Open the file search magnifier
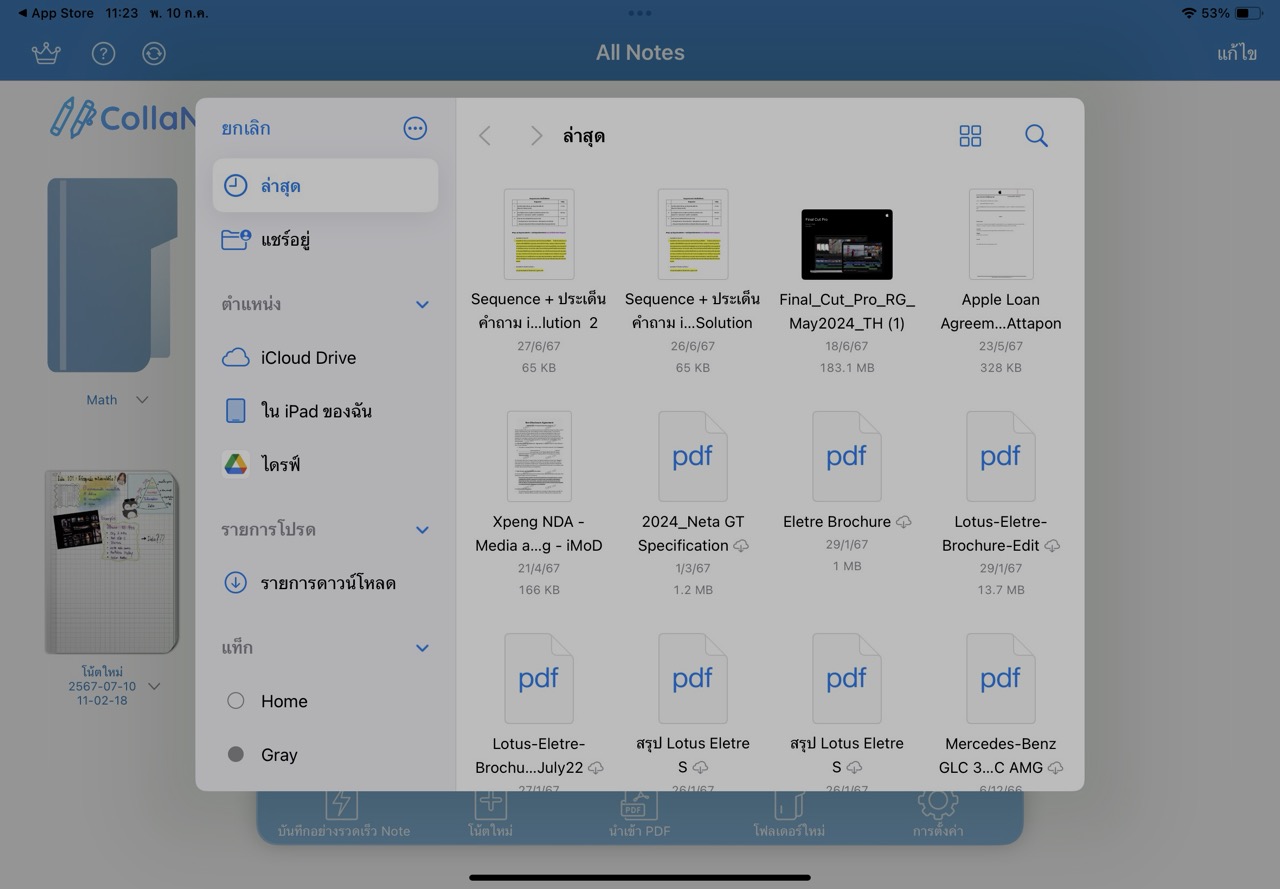Image resolution: width=1280 pixels, height=889 pixels. (1036, 136)
